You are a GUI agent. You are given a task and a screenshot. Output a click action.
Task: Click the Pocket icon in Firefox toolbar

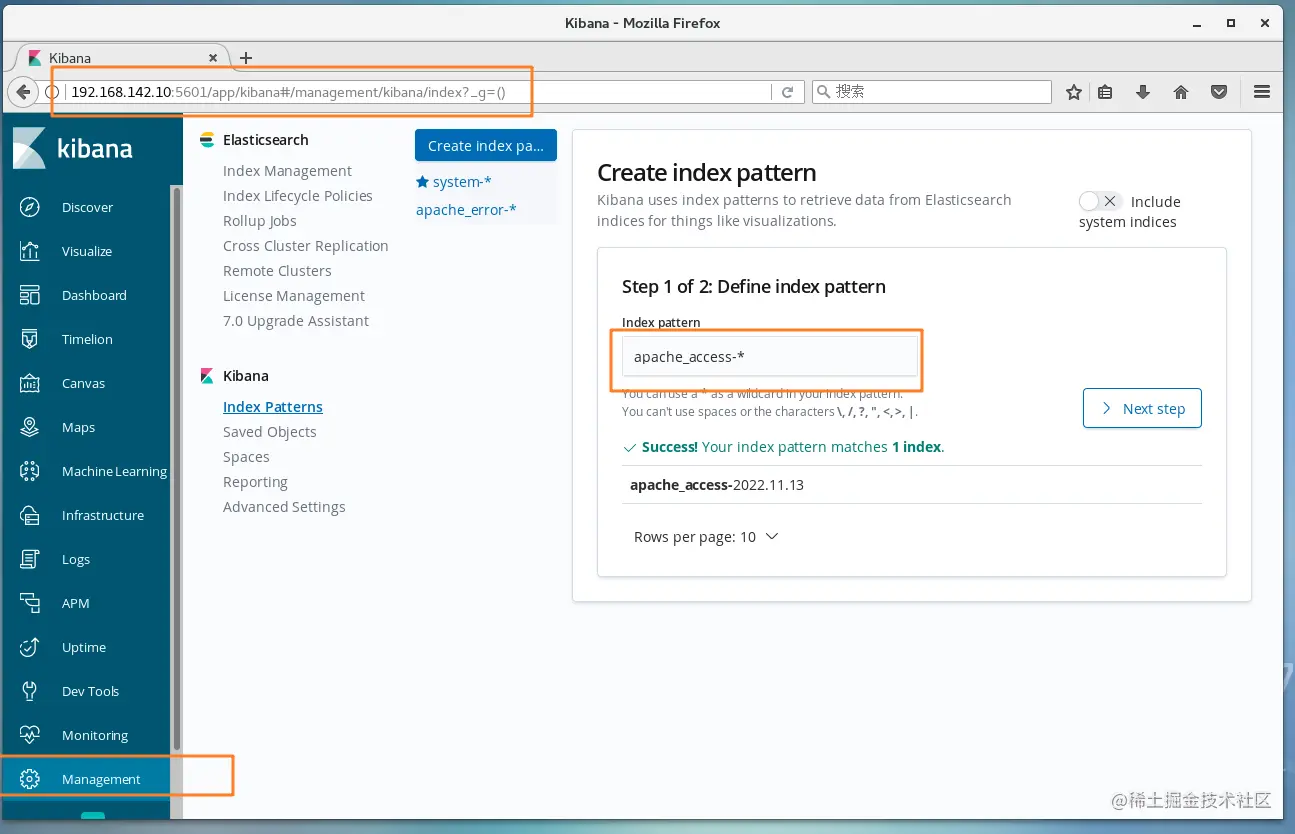tap(1219, 92)
